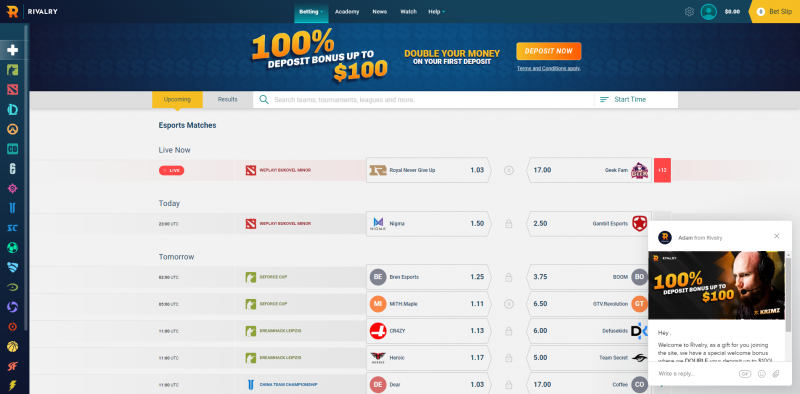
Task: Switch to the Results tab
Action: click(x=228, y=100)
